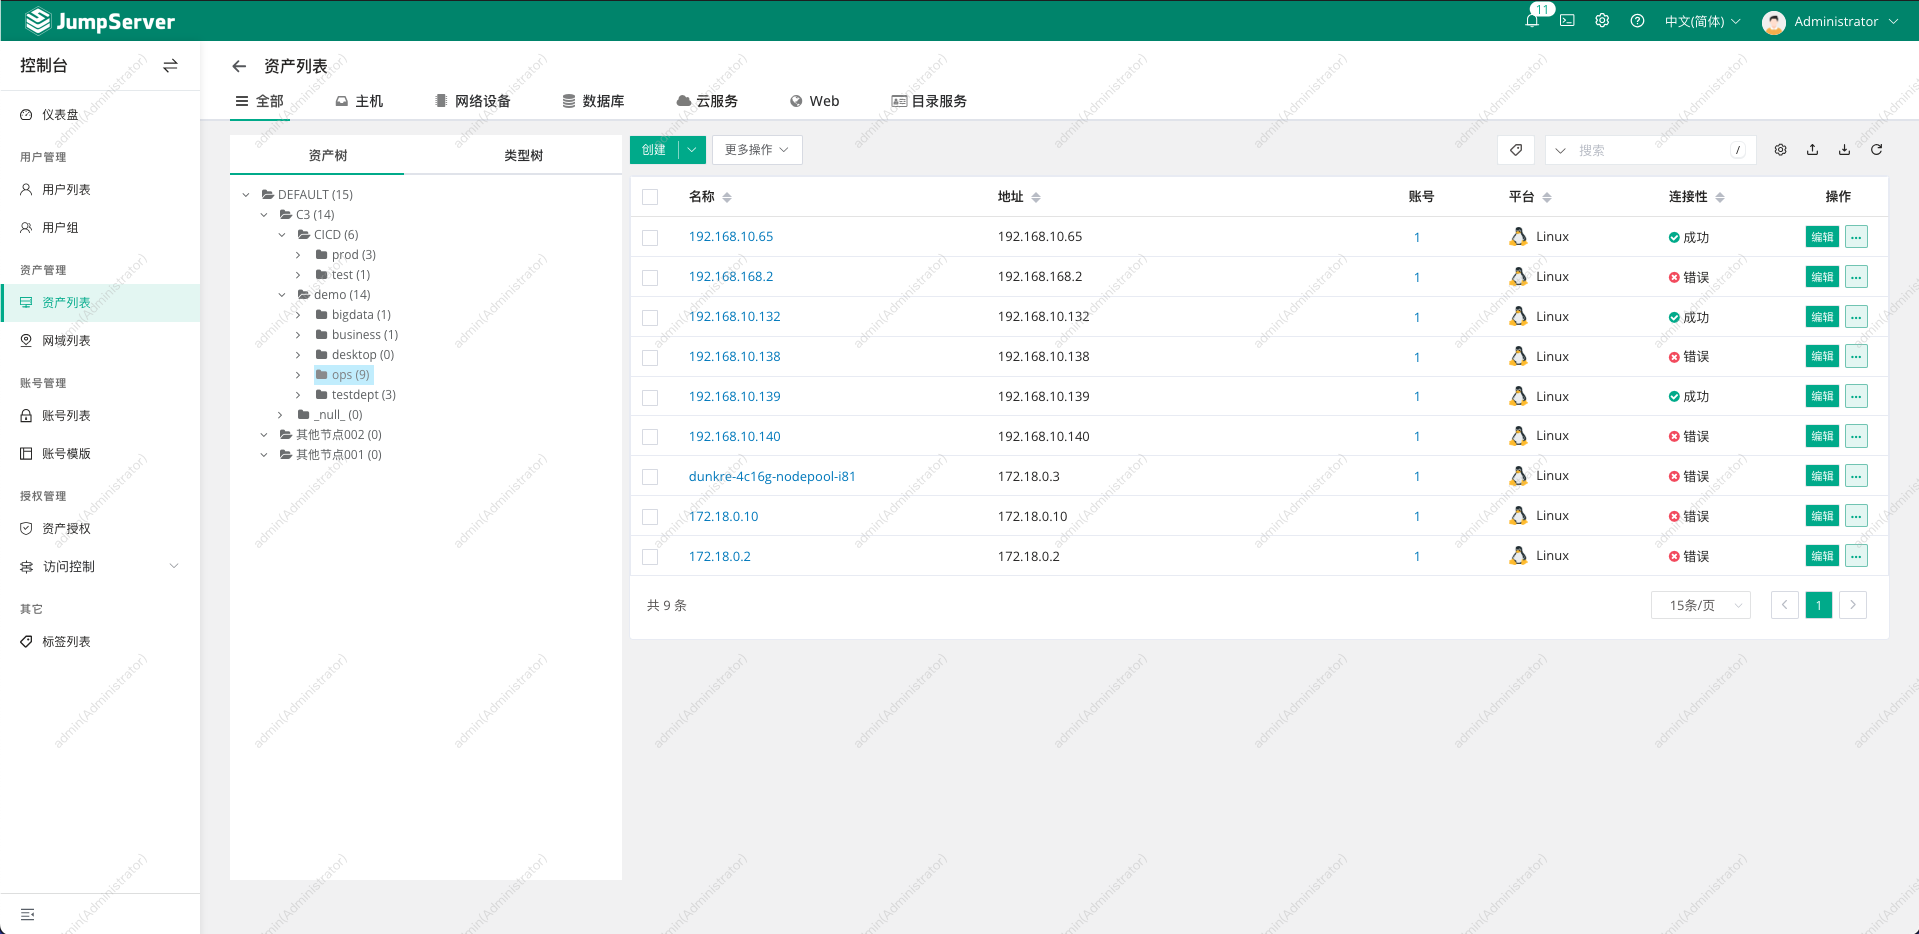Viewport: 1919px width, 934px height.
Task: Open the 更多操作 dropdown
Action: tap(756, 150)
